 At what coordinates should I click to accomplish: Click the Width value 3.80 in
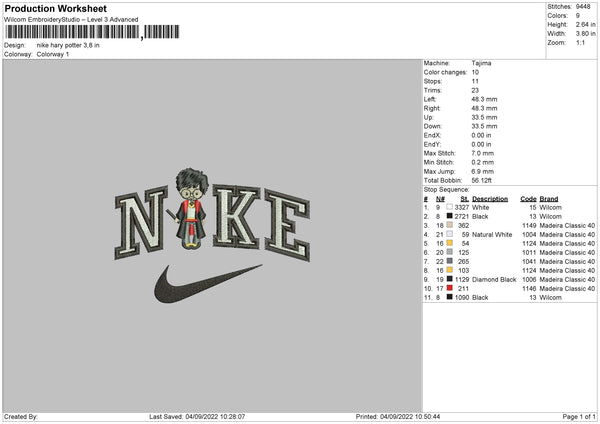(585, 34)
